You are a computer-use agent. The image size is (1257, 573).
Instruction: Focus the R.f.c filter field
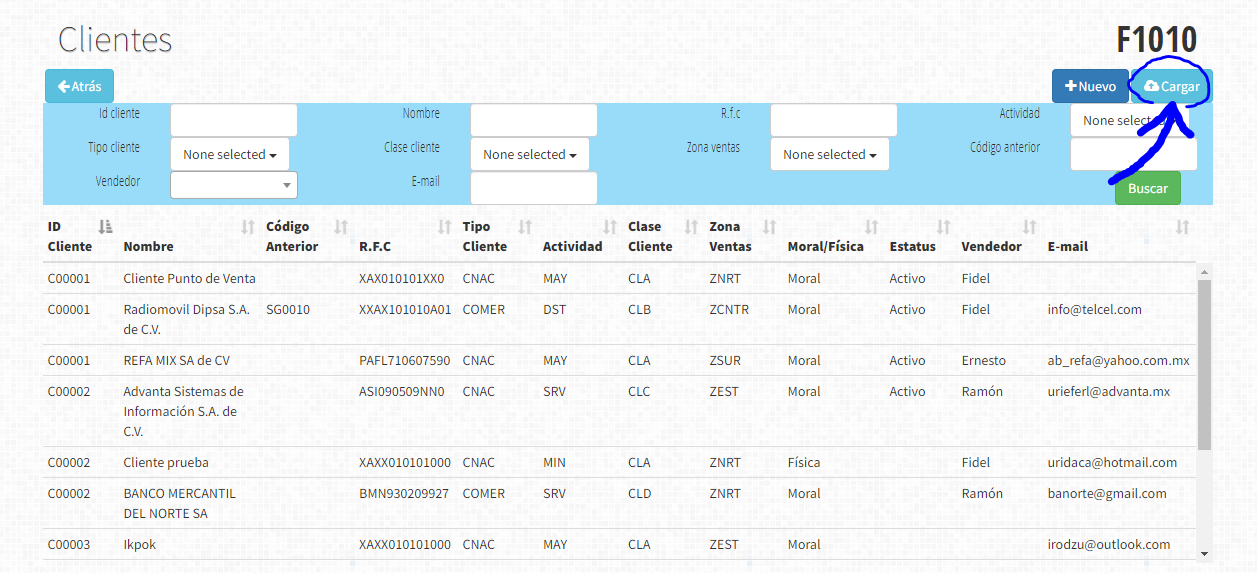tap(834, 120)
